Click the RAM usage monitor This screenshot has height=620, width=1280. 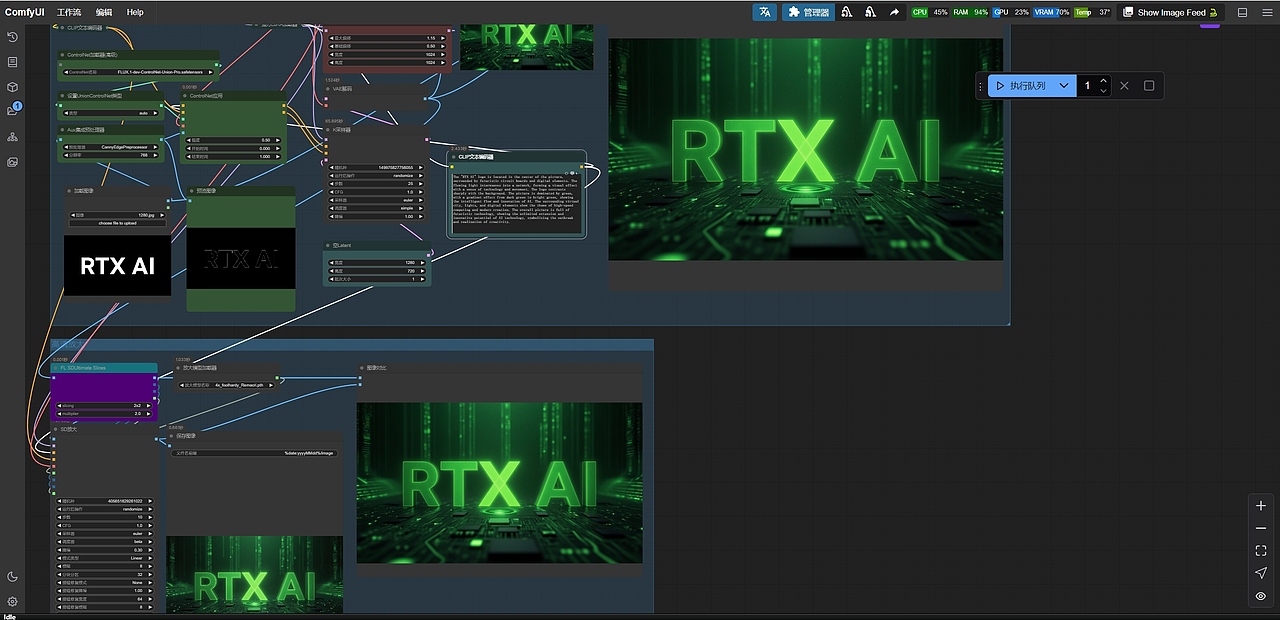click(971, 12)
